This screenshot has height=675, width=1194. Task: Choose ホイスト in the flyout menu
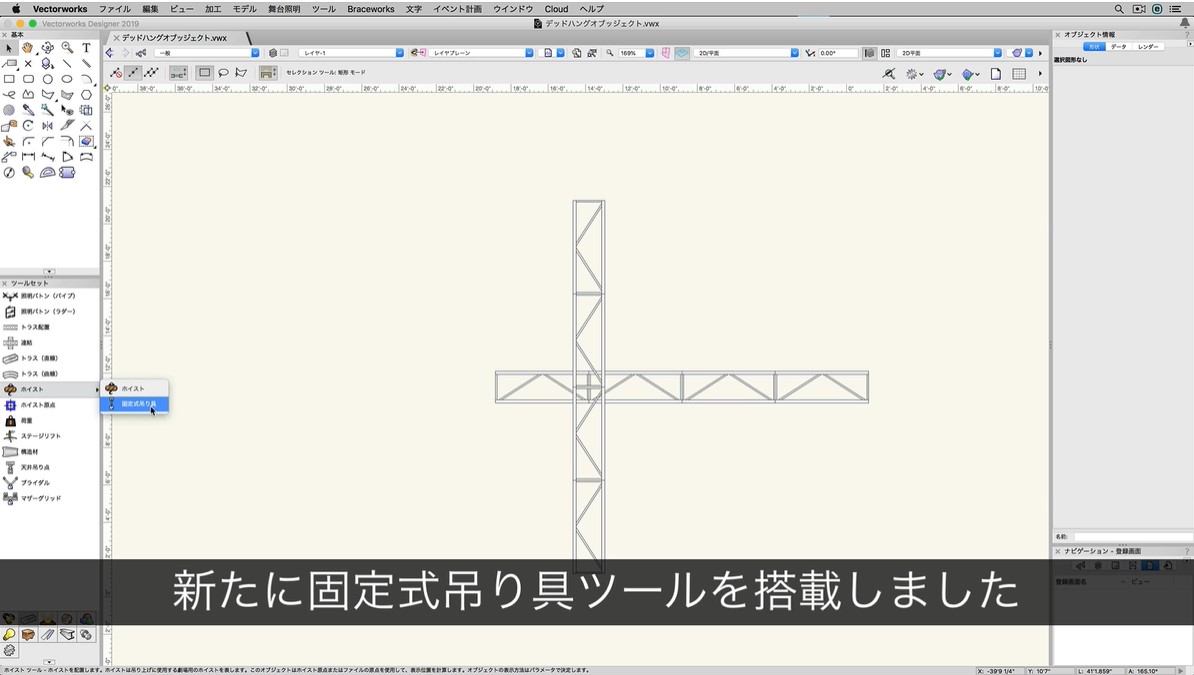[134, 389]
